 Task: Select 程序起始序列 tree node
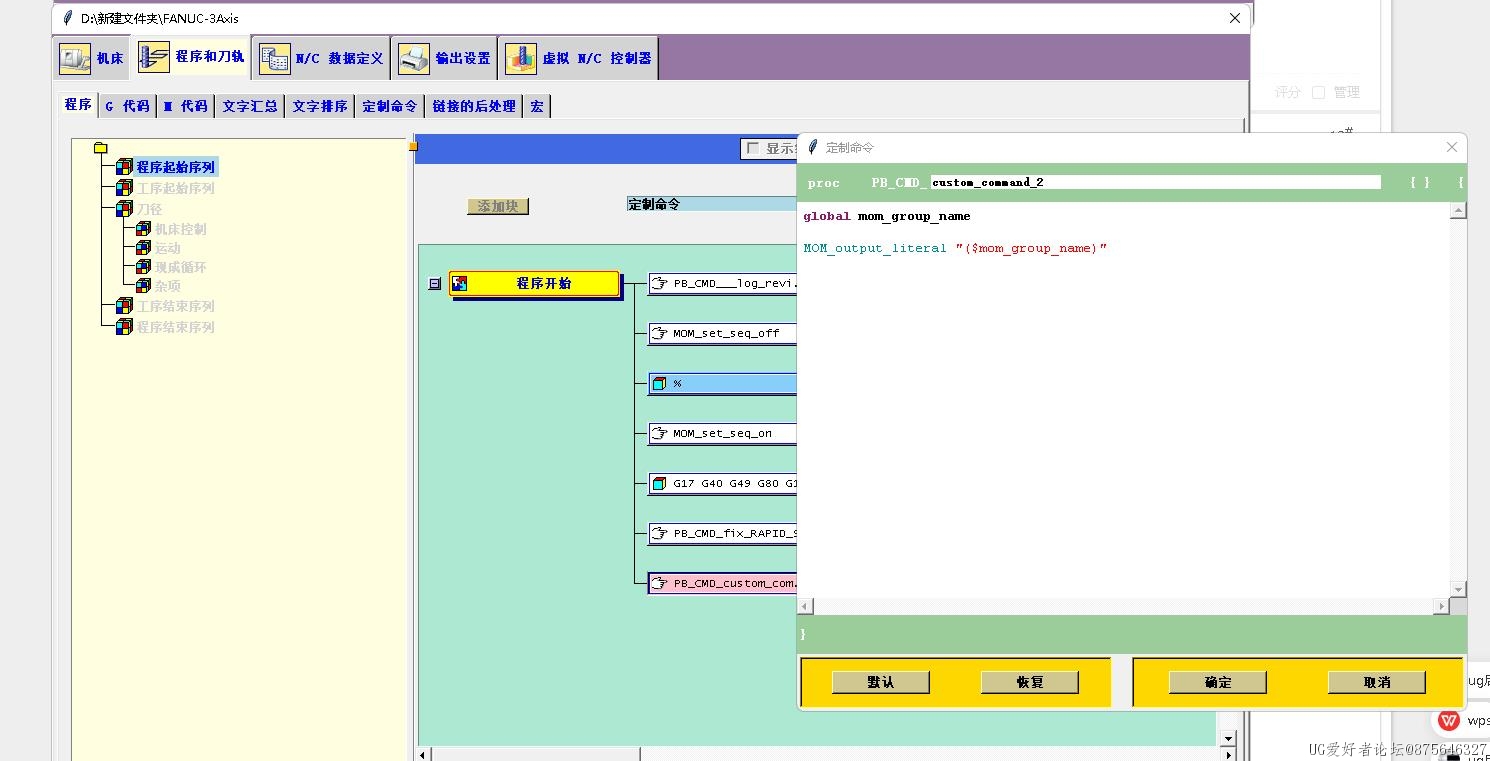point(176,167)
